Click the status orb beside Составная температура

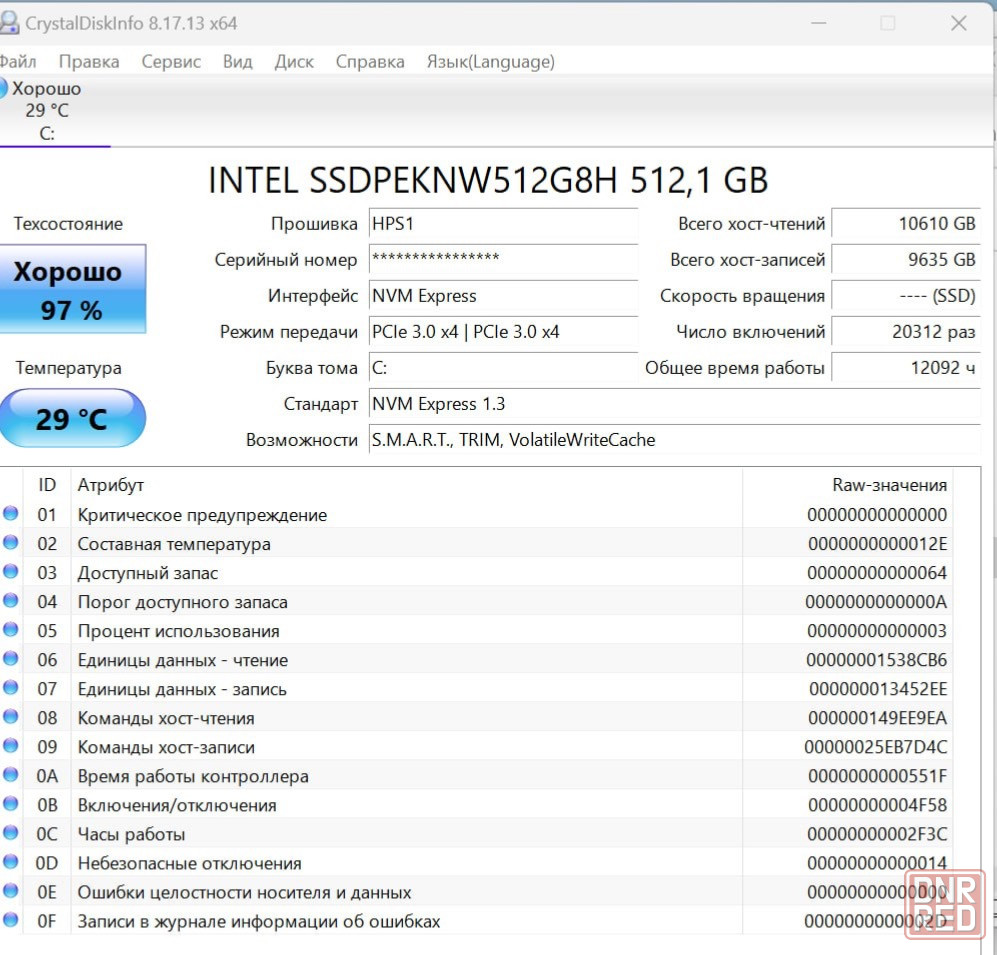coord(11,543)
